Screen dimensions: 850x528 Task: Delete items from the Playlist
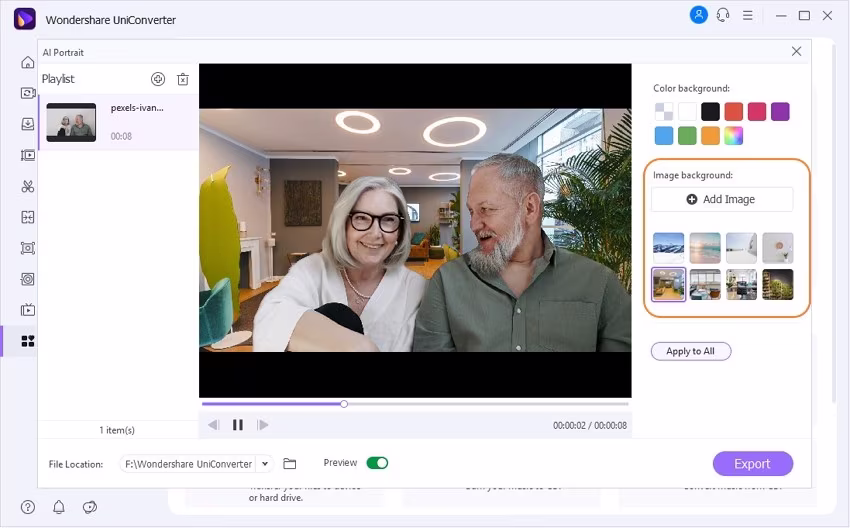click(x=183, y=79)
